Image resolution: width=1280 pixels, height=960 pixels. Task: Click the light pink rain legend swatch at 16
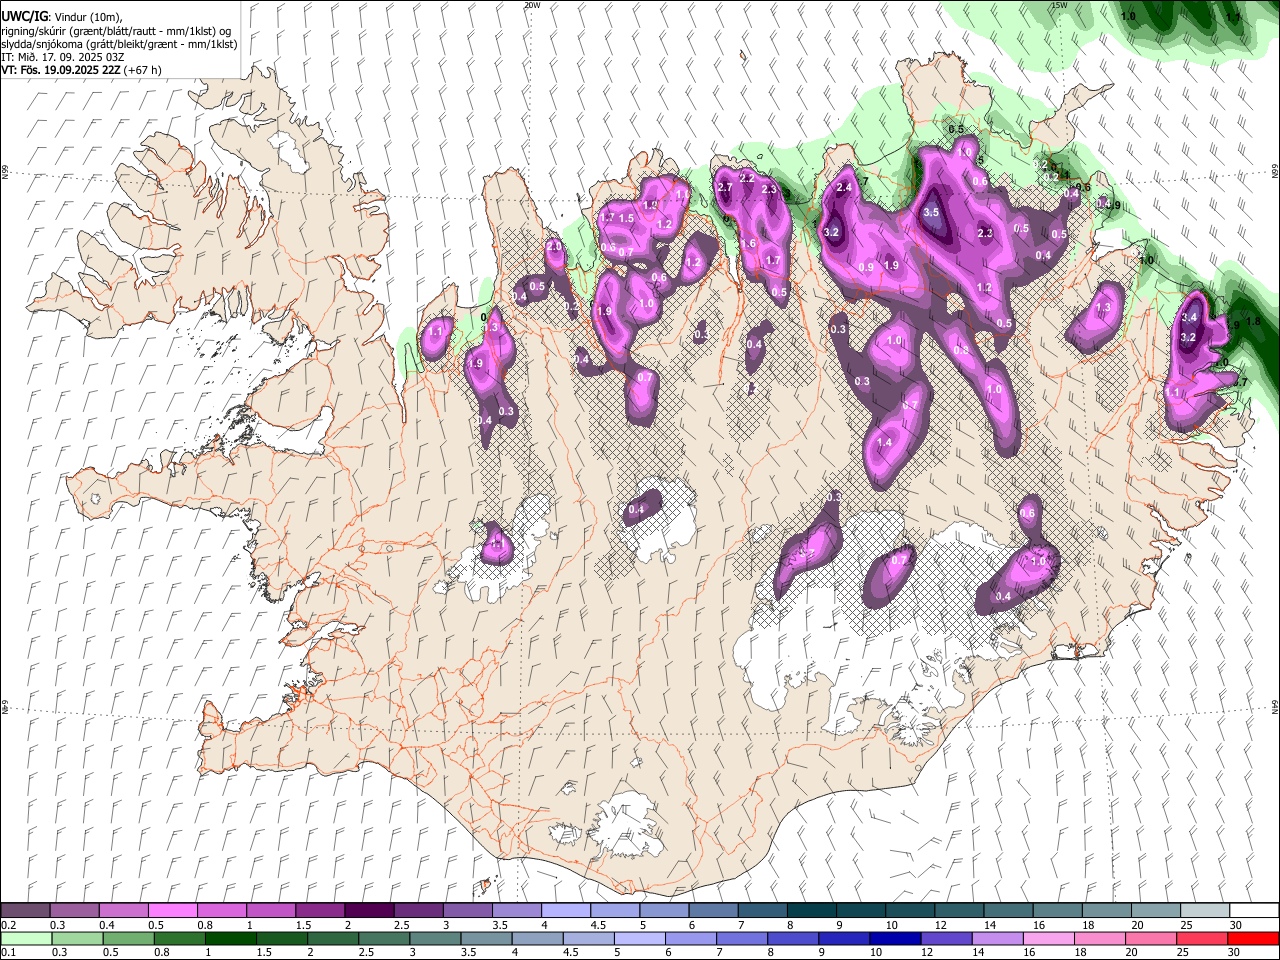click(1047, 938)
